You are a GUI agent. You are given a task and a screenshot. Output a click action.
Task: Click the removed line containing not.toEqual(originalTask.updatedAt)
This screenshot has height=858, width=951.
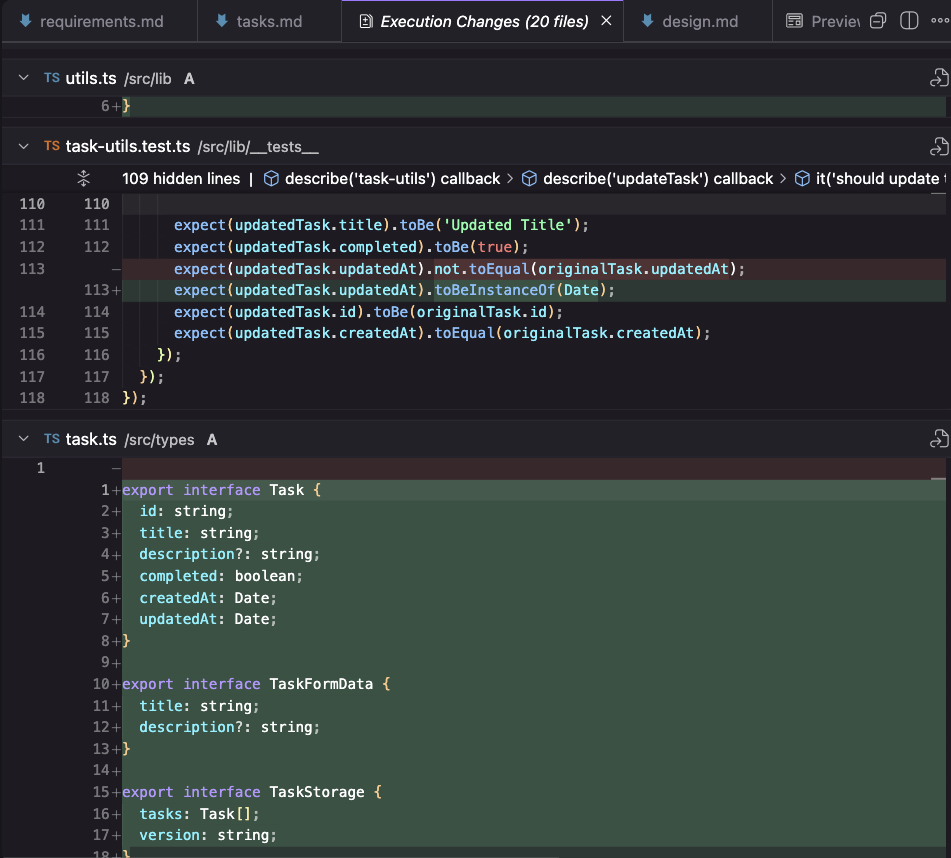(534, 269)
